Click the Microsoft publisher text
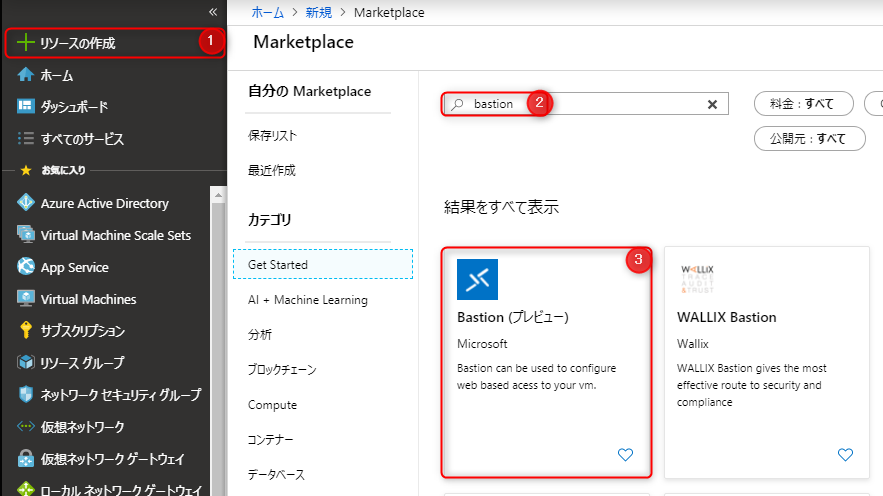Screen dimensions: 883x496 click(482, 344)
